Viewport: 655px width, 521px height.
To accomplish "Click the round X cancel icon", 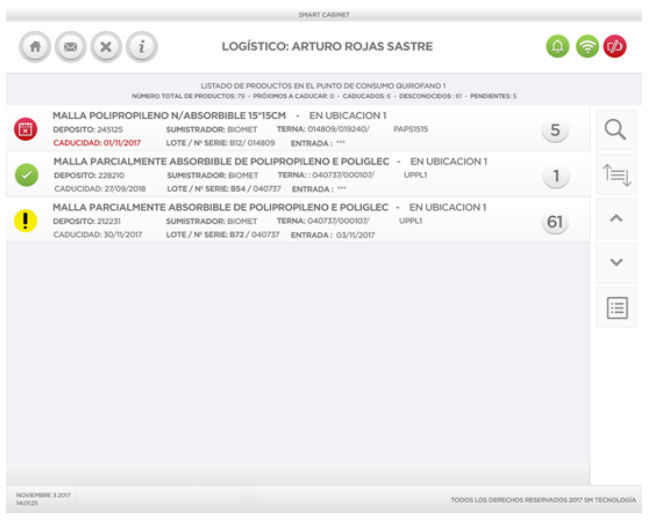I will (x=104, y=47).
